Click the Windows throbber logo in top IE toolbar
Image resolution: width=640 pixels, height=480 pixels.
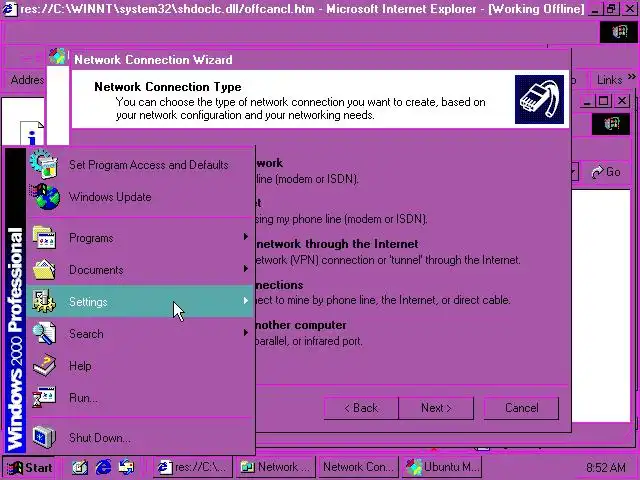(x=618, y=32)
